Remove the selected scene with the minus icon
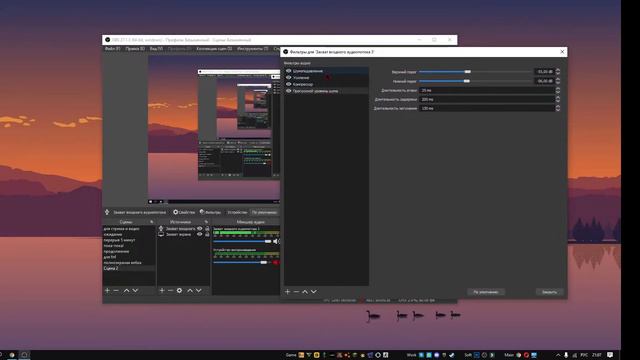 point(116,290)
